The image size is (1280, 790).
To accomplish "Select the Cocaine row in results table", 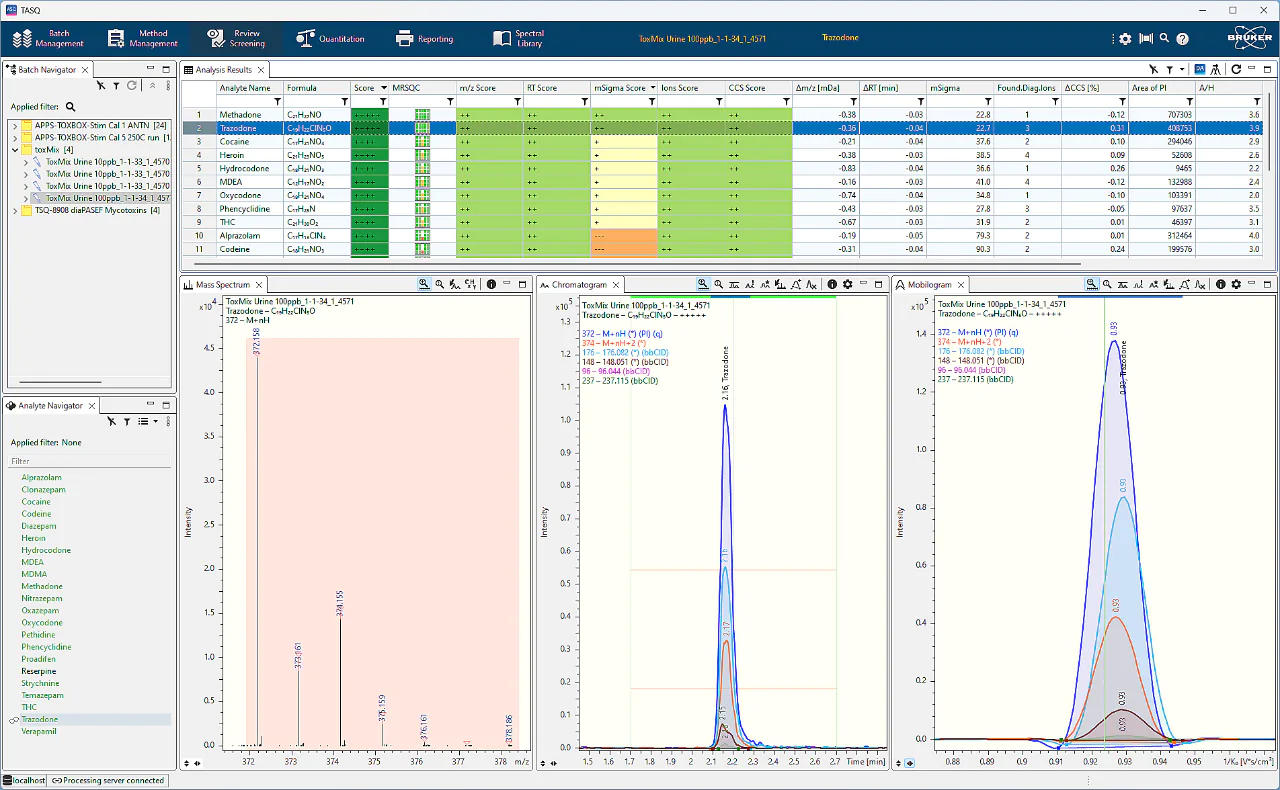I will (722, 141).
